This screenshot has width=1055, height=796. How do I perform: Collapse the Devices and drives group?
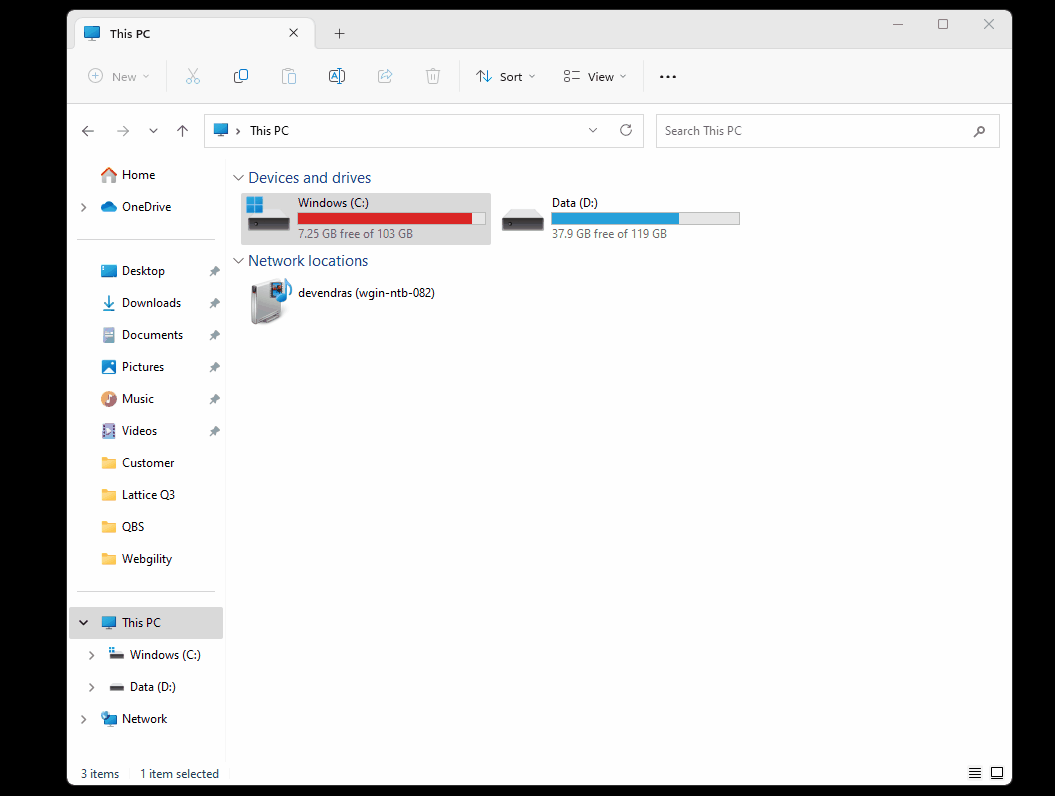[238, 178]
